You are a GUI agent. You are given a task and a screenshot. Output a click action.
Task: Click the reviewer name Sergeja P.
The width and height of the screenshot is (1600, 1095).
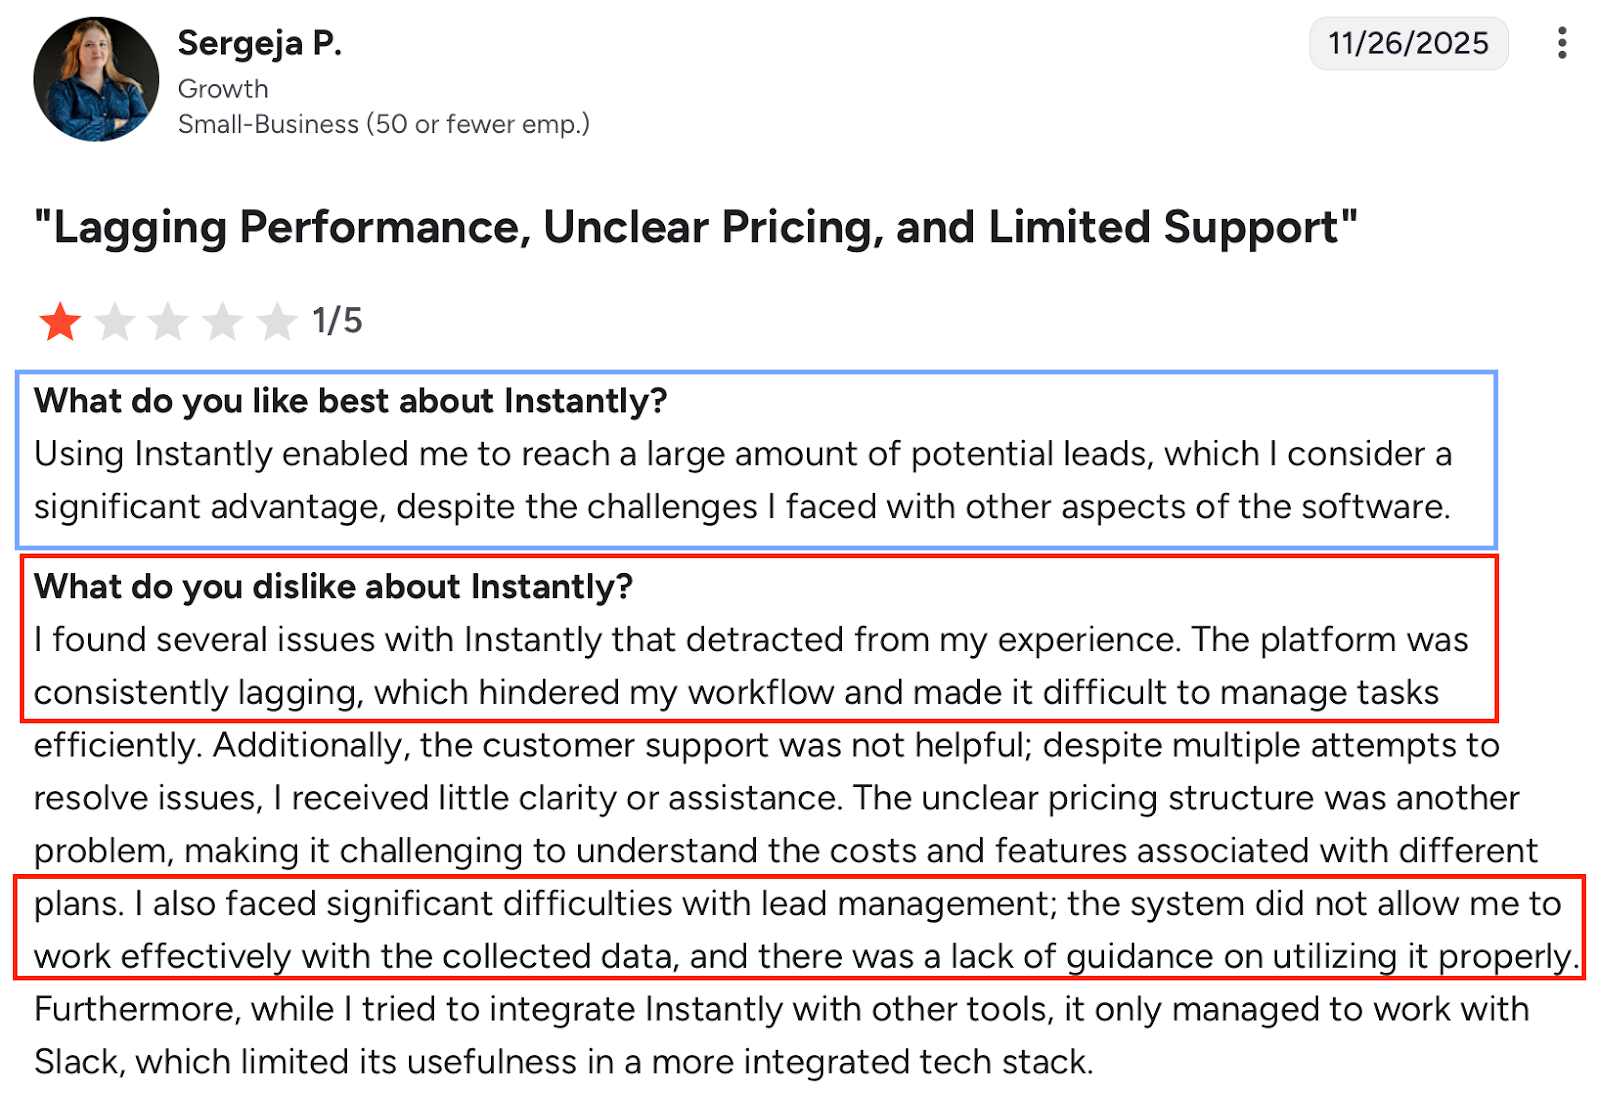[x=260, y=43]
